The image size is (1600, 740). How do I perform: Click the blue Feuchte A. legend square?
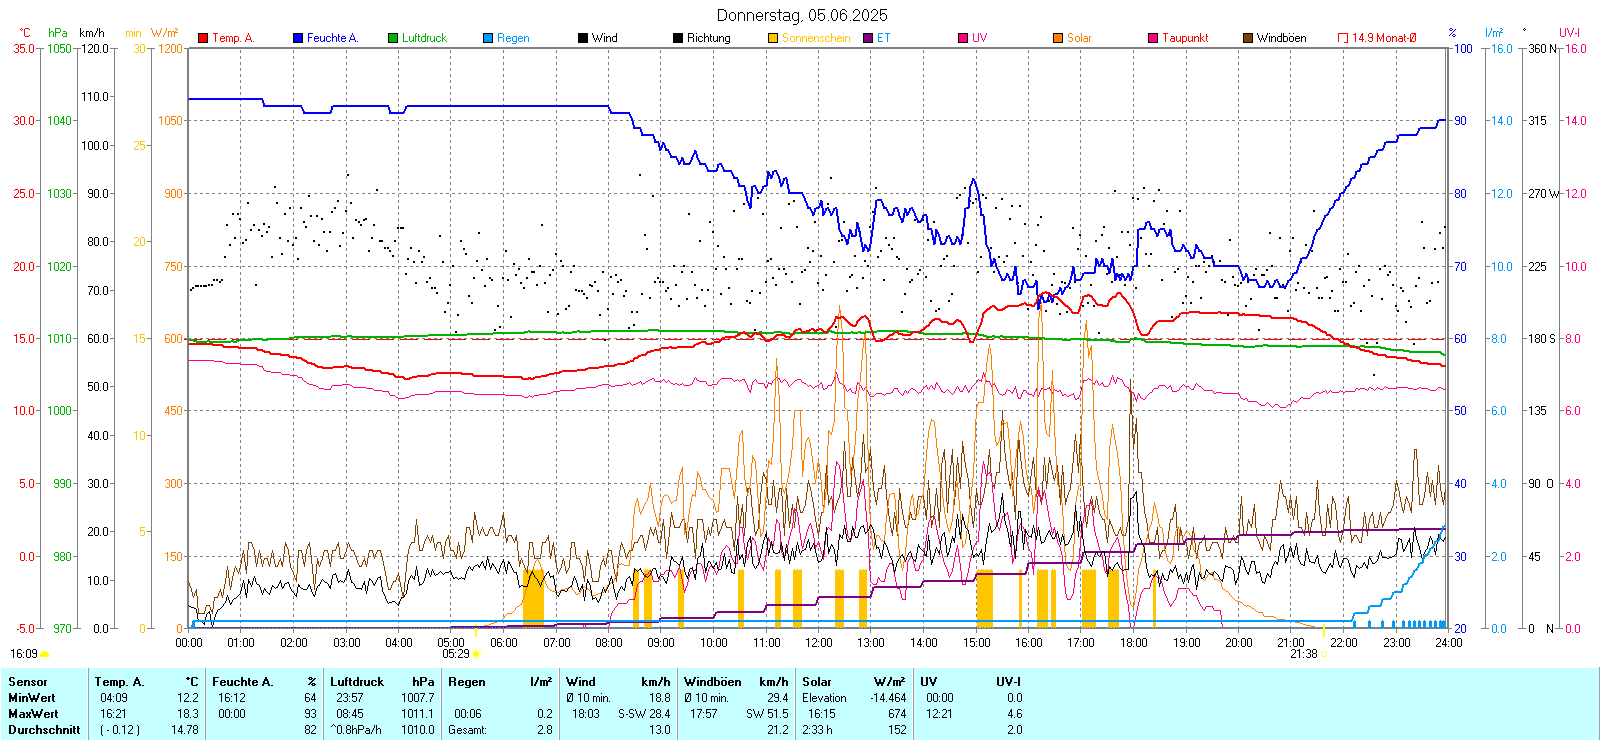298,38
